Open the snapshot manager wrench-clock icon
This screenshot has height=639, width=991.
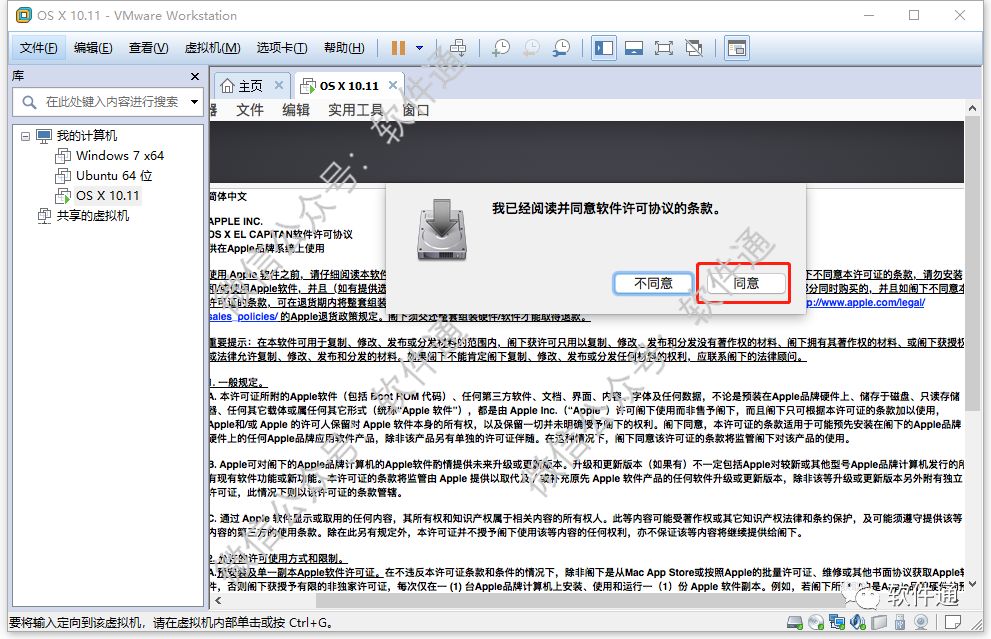561,48
